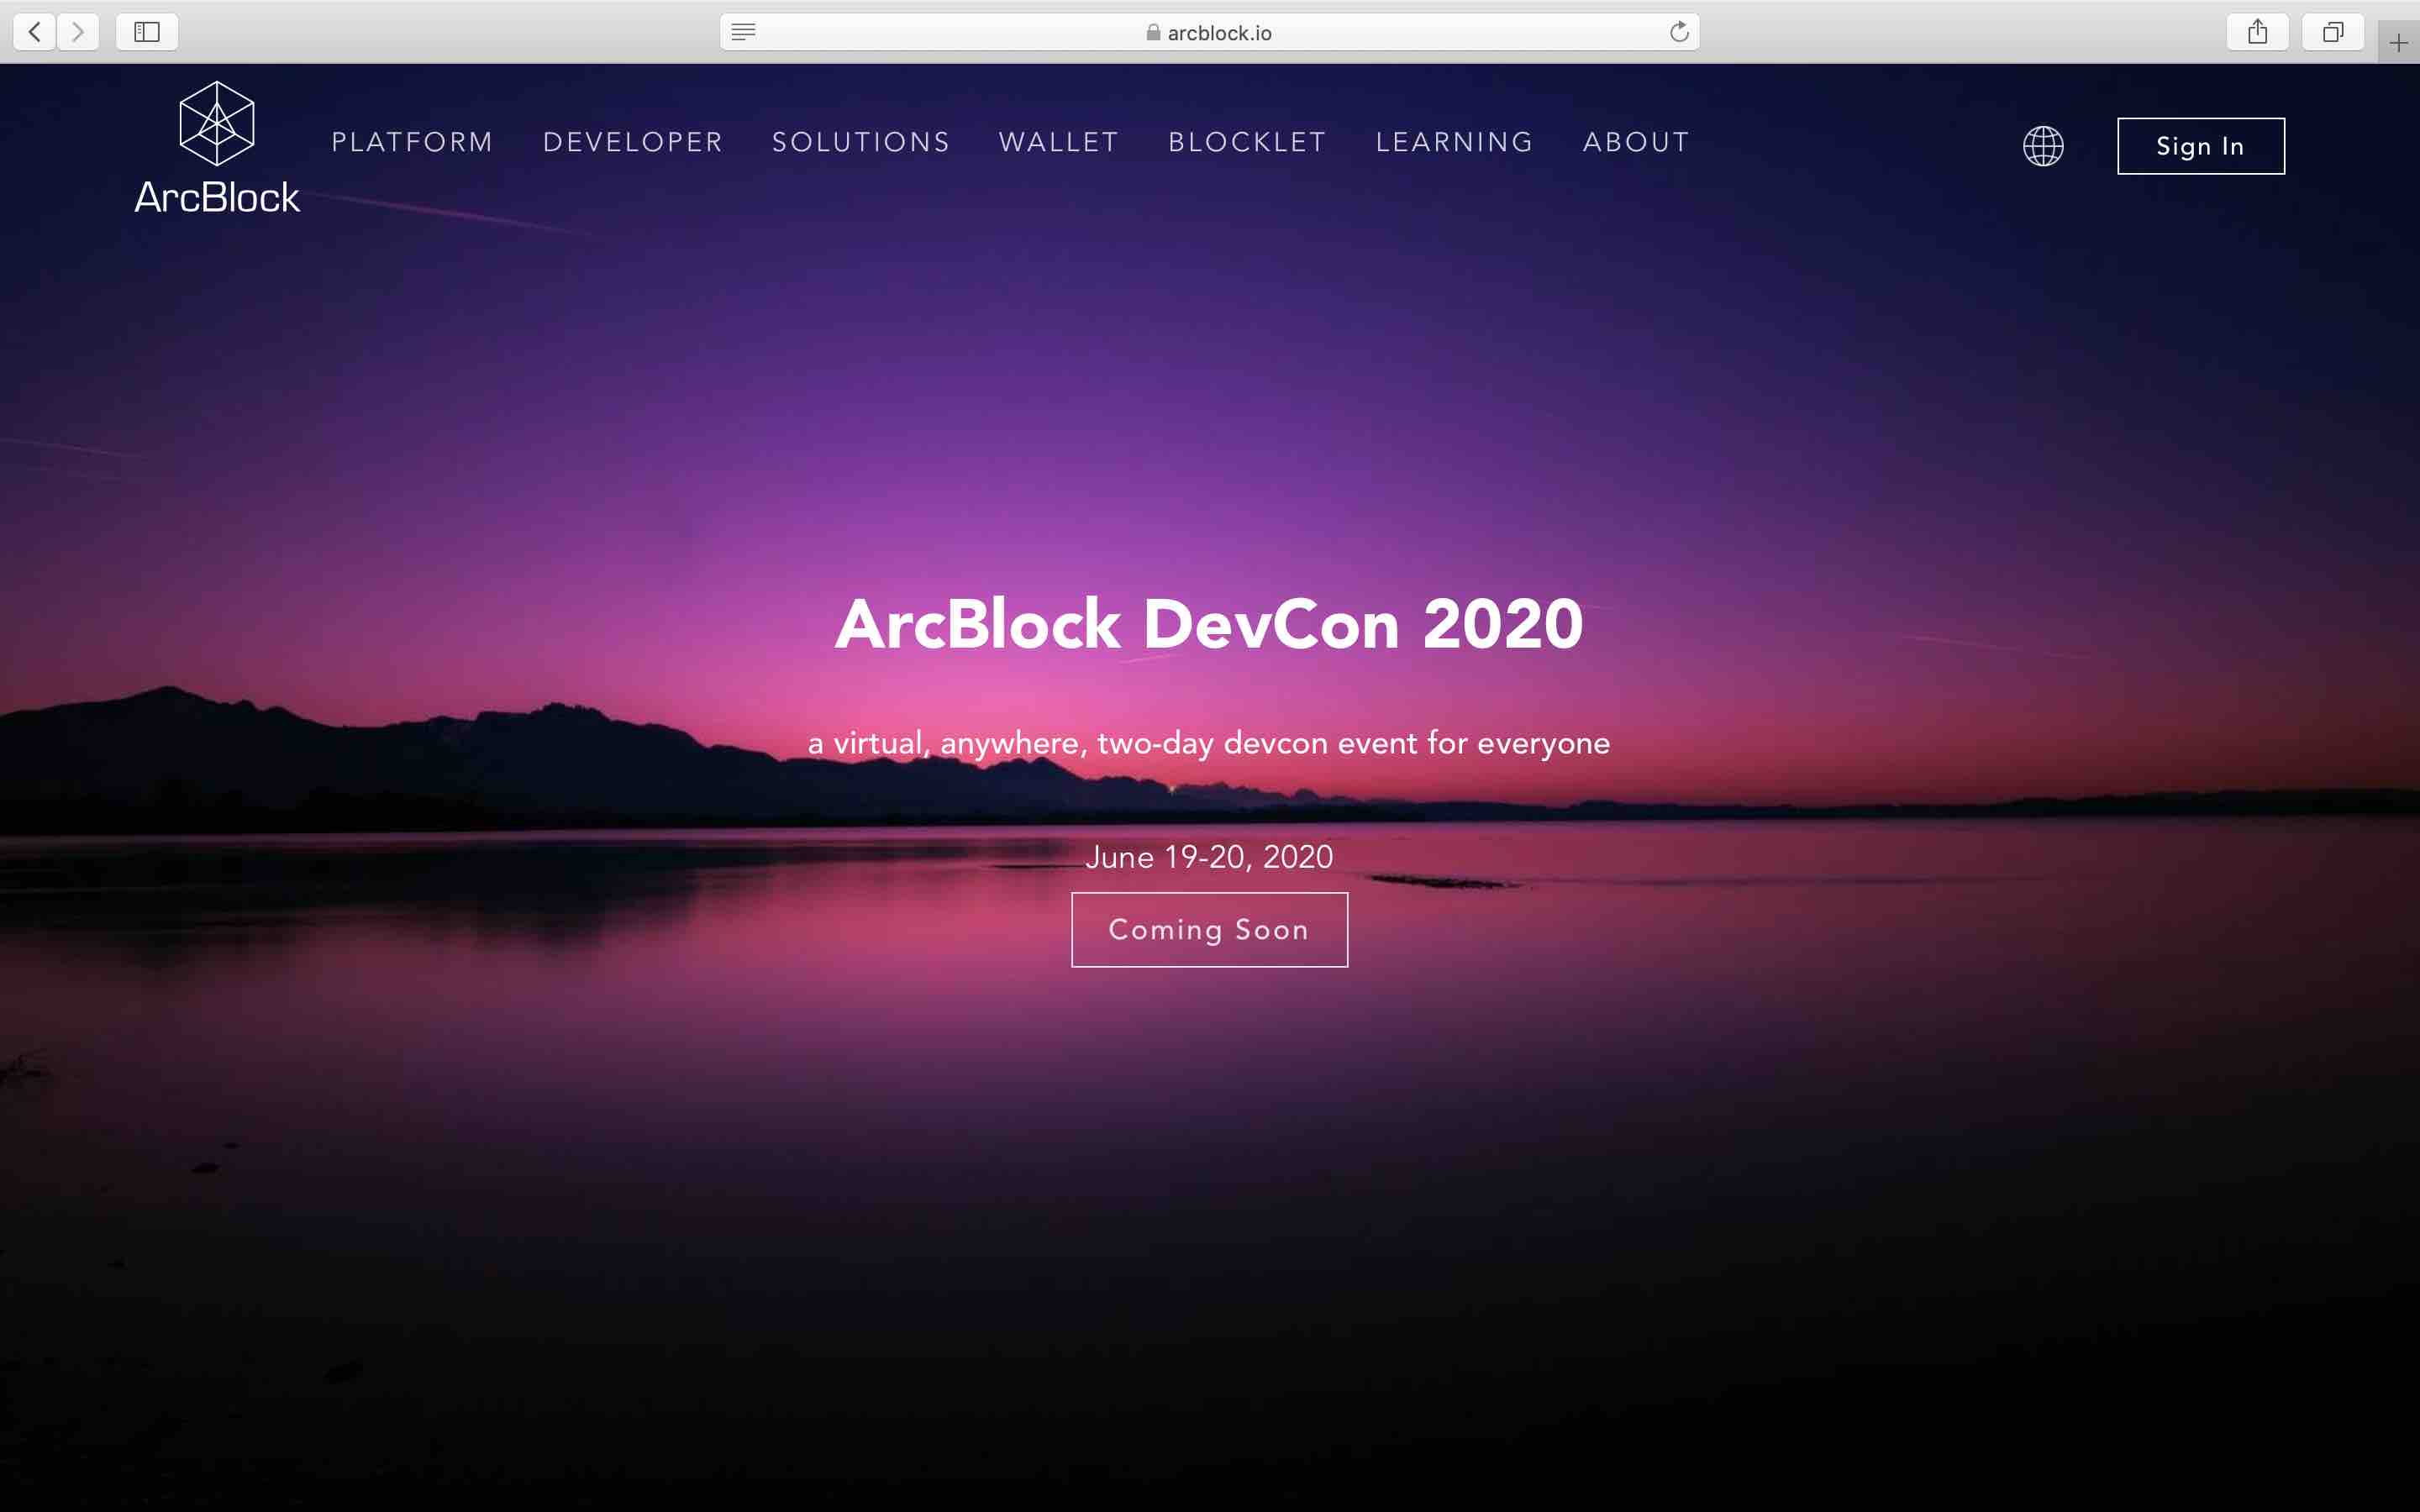Click the Sign In button
The image size is (2420, 1512).
[2200, 146]
